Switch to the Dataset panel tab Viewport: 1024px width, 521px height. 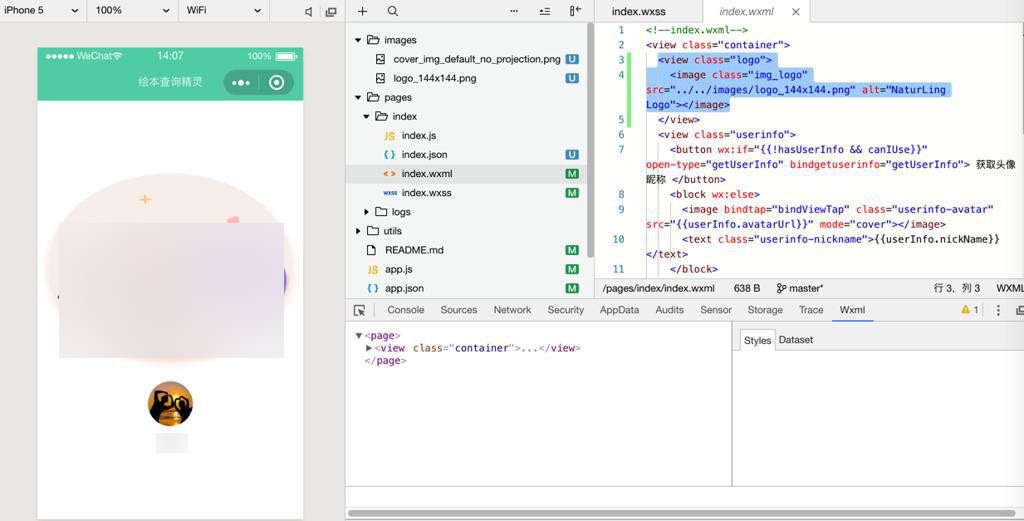(x=795, y=340)
